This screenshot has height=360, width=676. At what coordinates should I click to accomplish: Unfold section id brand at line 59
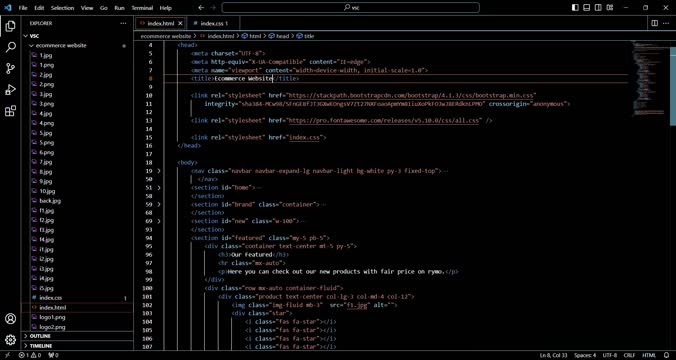(159, 204)
